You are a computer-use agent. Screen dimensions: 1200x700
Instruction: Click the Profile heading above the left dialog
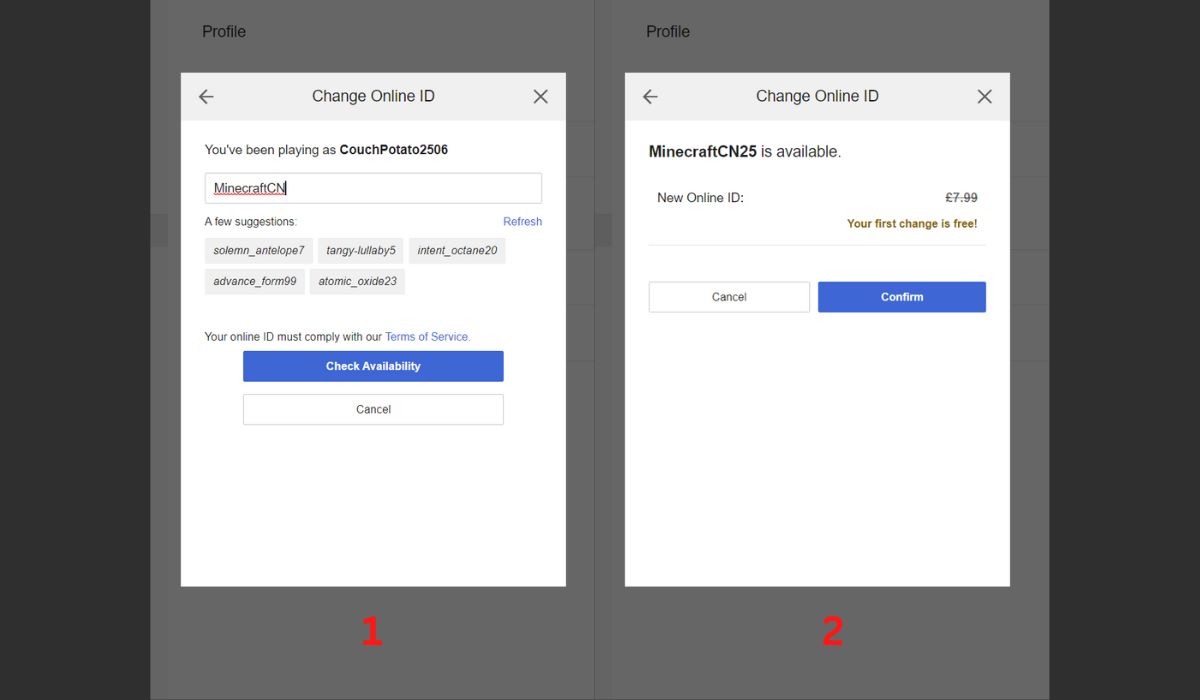coord(224,32)
